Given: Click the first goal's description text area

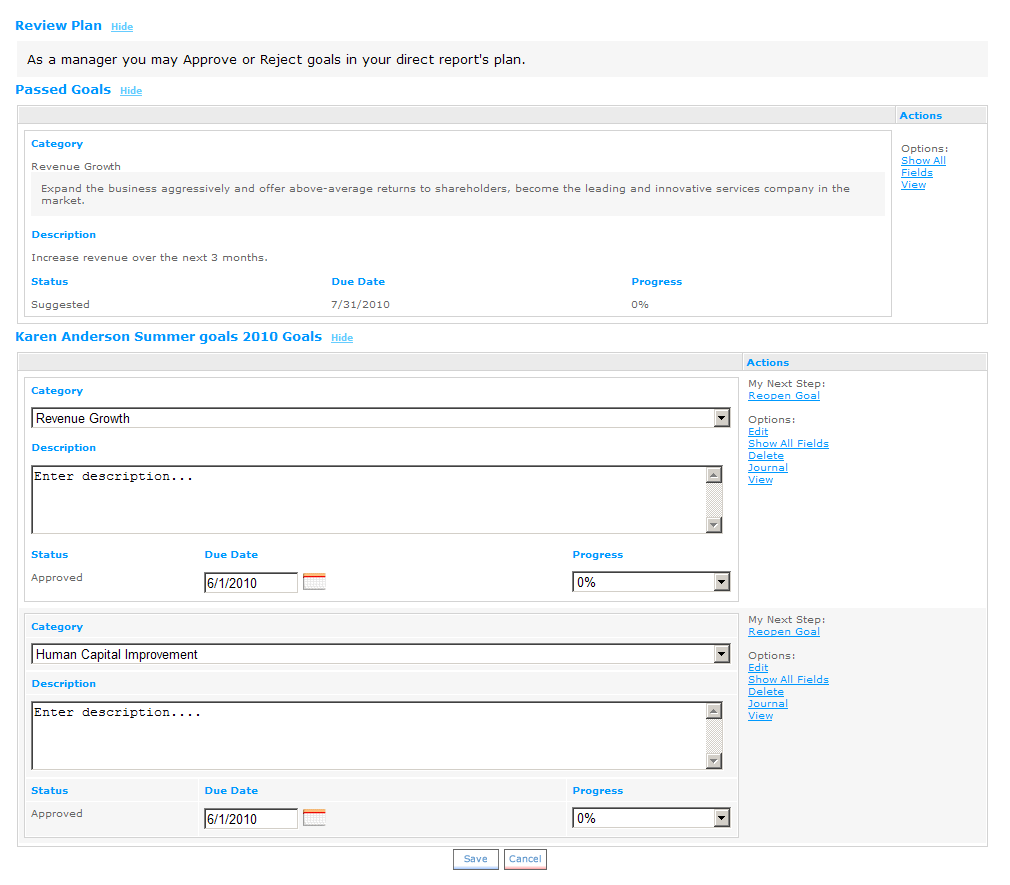Looking at the screenshot, I should [377, 499].
